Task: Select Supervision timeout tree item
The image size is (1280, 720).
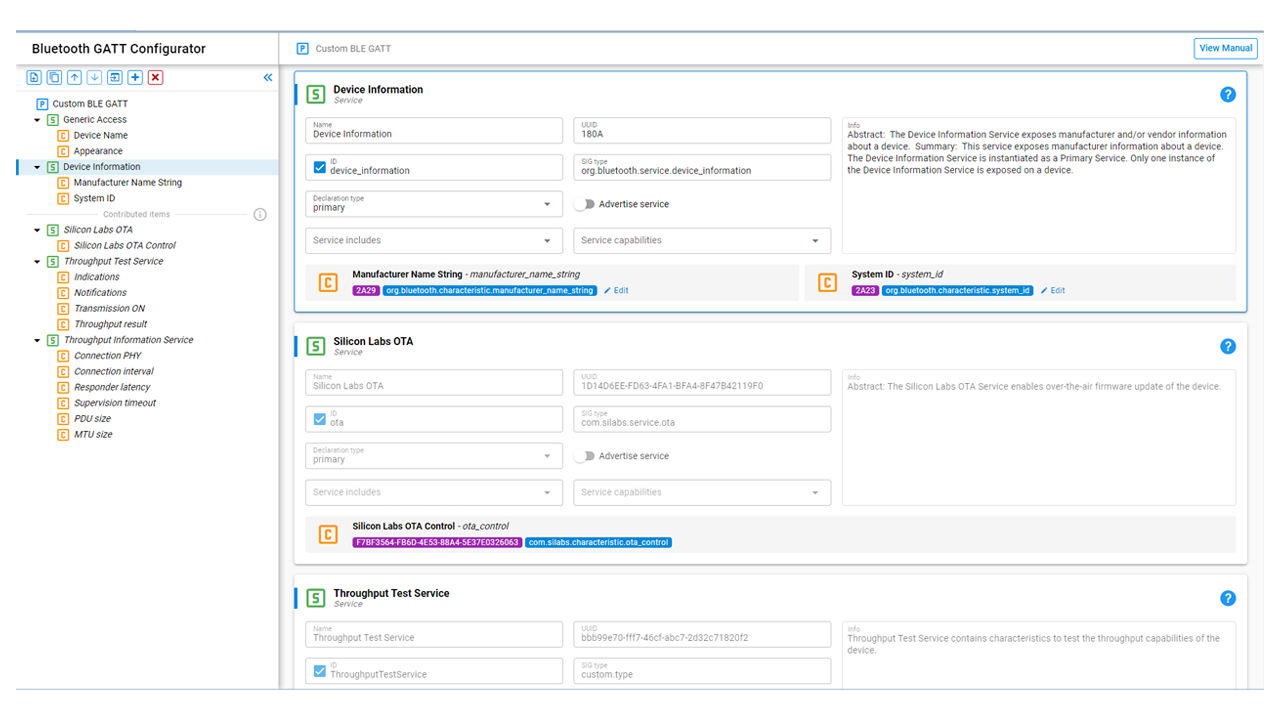Action: (115, 403)
